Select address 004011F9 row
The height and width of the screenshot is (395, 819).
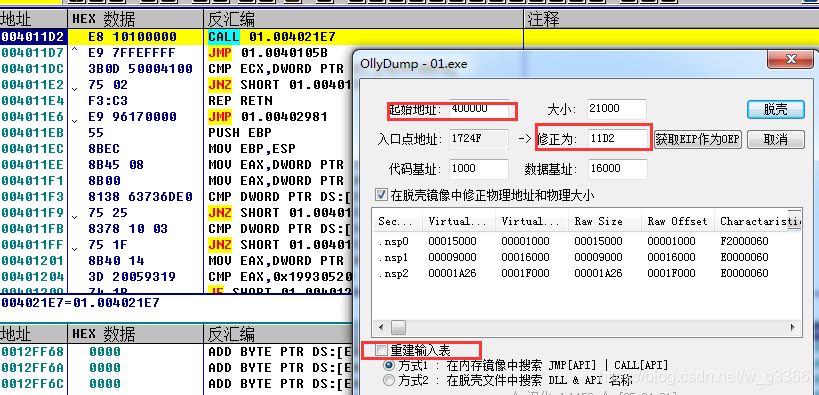click(x=32, y=213)
